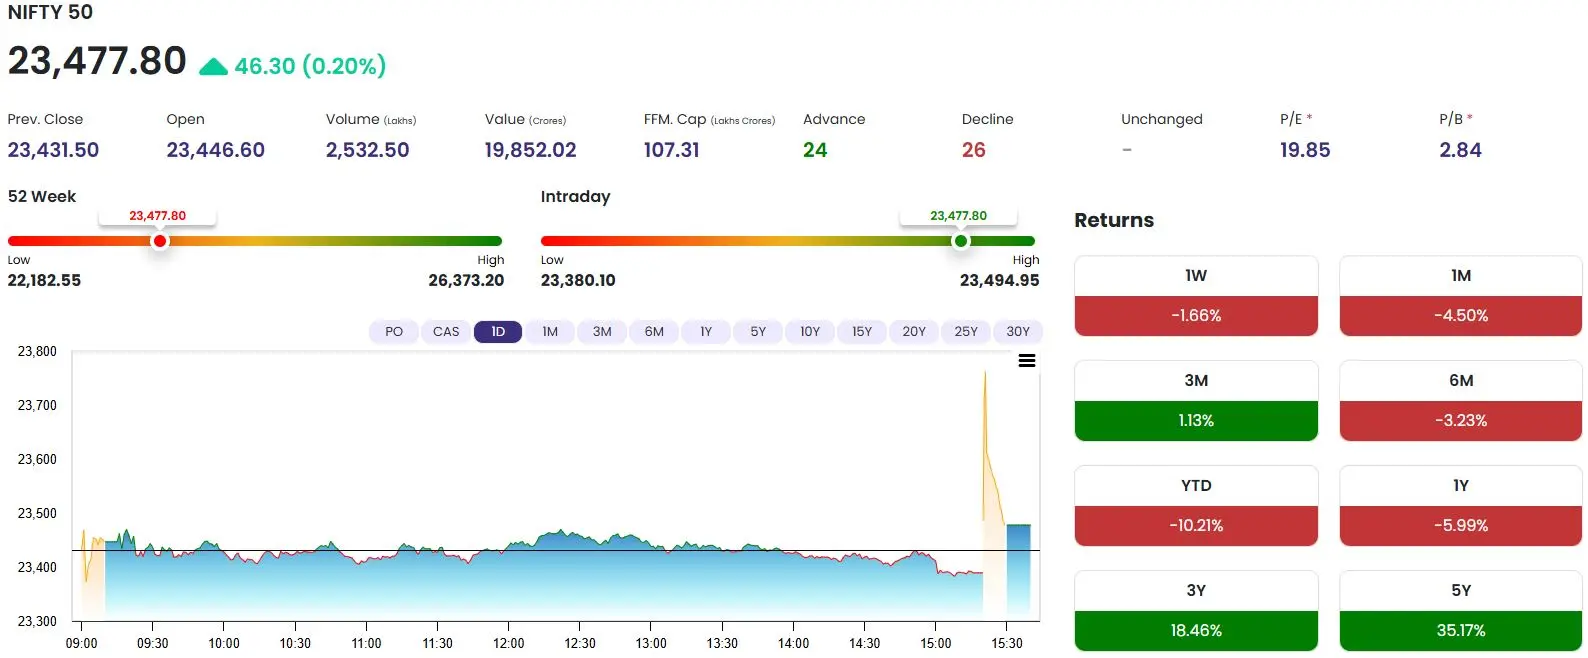The image size is (1588, 658).
Task: Click the Intraday range slider marker
Action: click(x=961, y=241)
